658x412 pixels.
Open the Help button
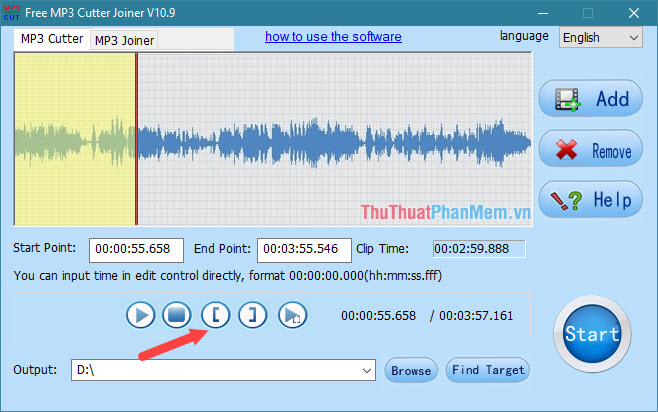(590, 199)
